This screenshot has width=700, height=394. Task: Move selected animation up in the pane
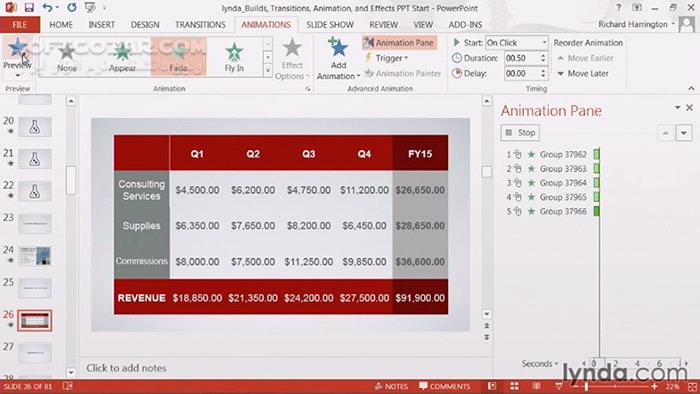[x=666, y=133]
